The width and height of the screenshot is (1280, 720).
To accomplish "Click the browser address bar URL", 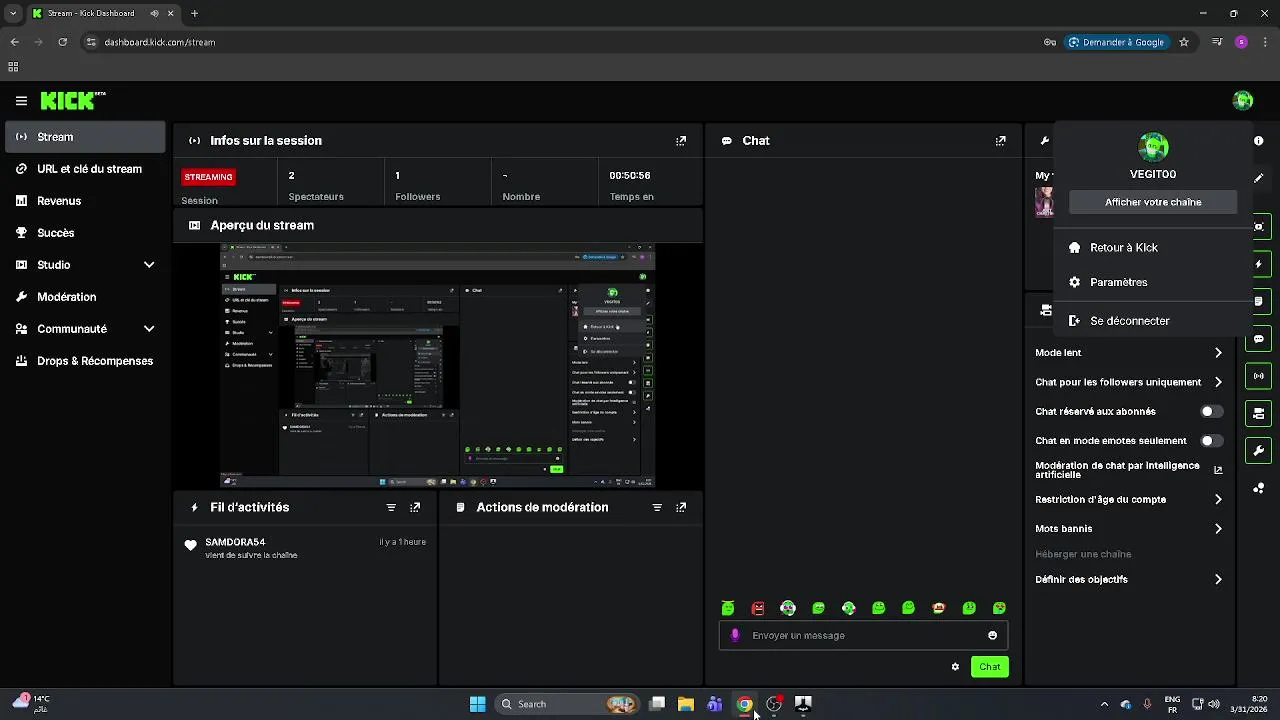I will click(160, 42).
